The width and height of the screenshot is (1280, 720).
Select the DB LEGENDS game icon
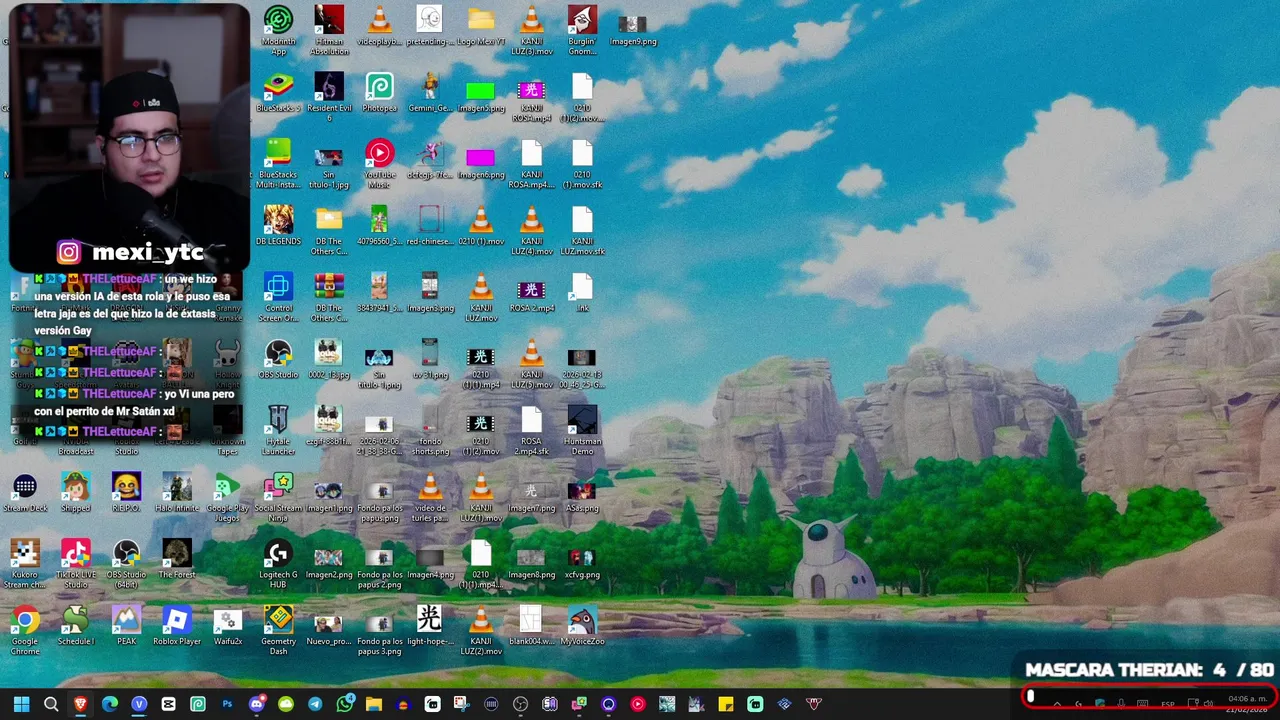[278, 225]
